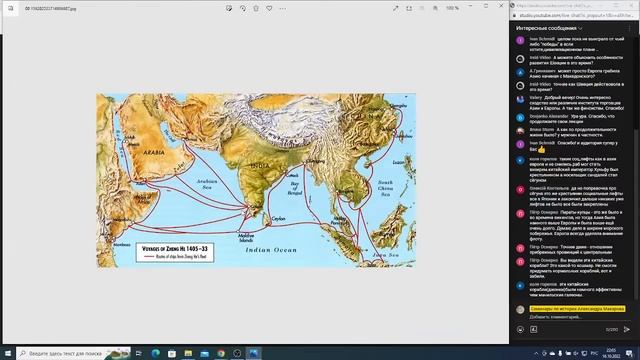
Task: Switch to Google Chrome on taskbar
Action: (x=221, y=353)
